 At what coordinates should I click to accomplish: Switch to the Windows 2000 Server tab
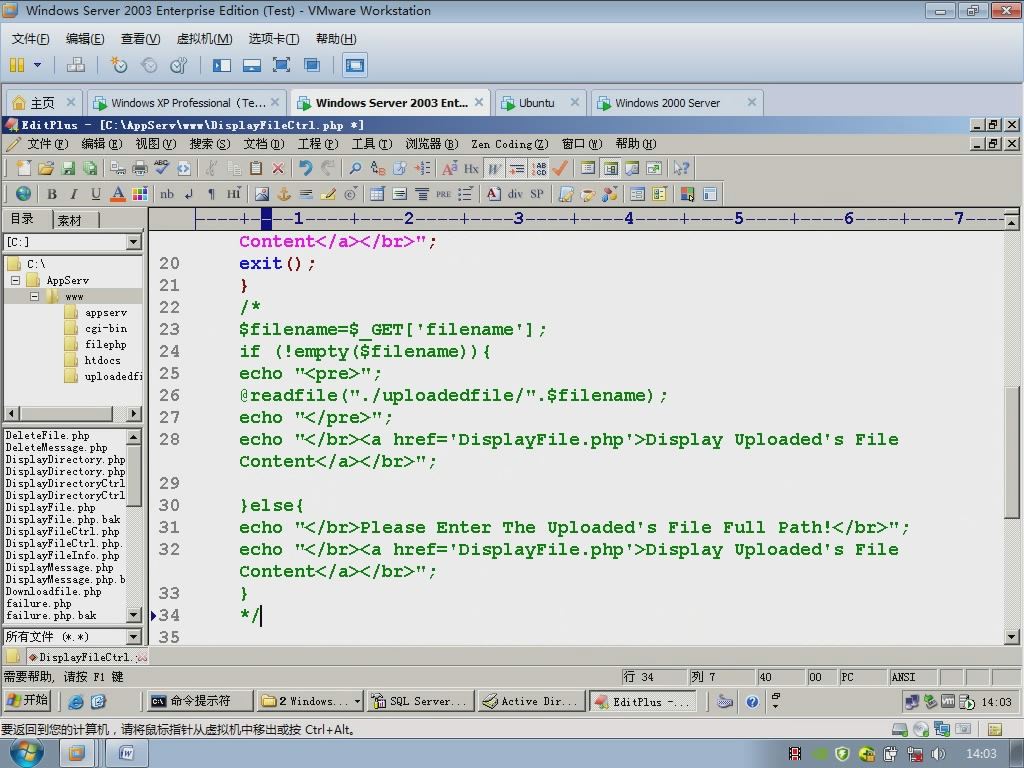pyautogui.click(x=677, y=103)
